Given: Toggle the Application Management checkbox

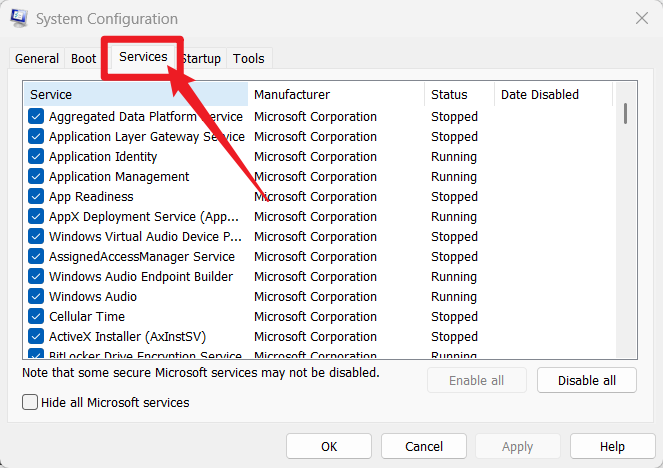Looking at the screenshot, I should [x=36, y=176].
